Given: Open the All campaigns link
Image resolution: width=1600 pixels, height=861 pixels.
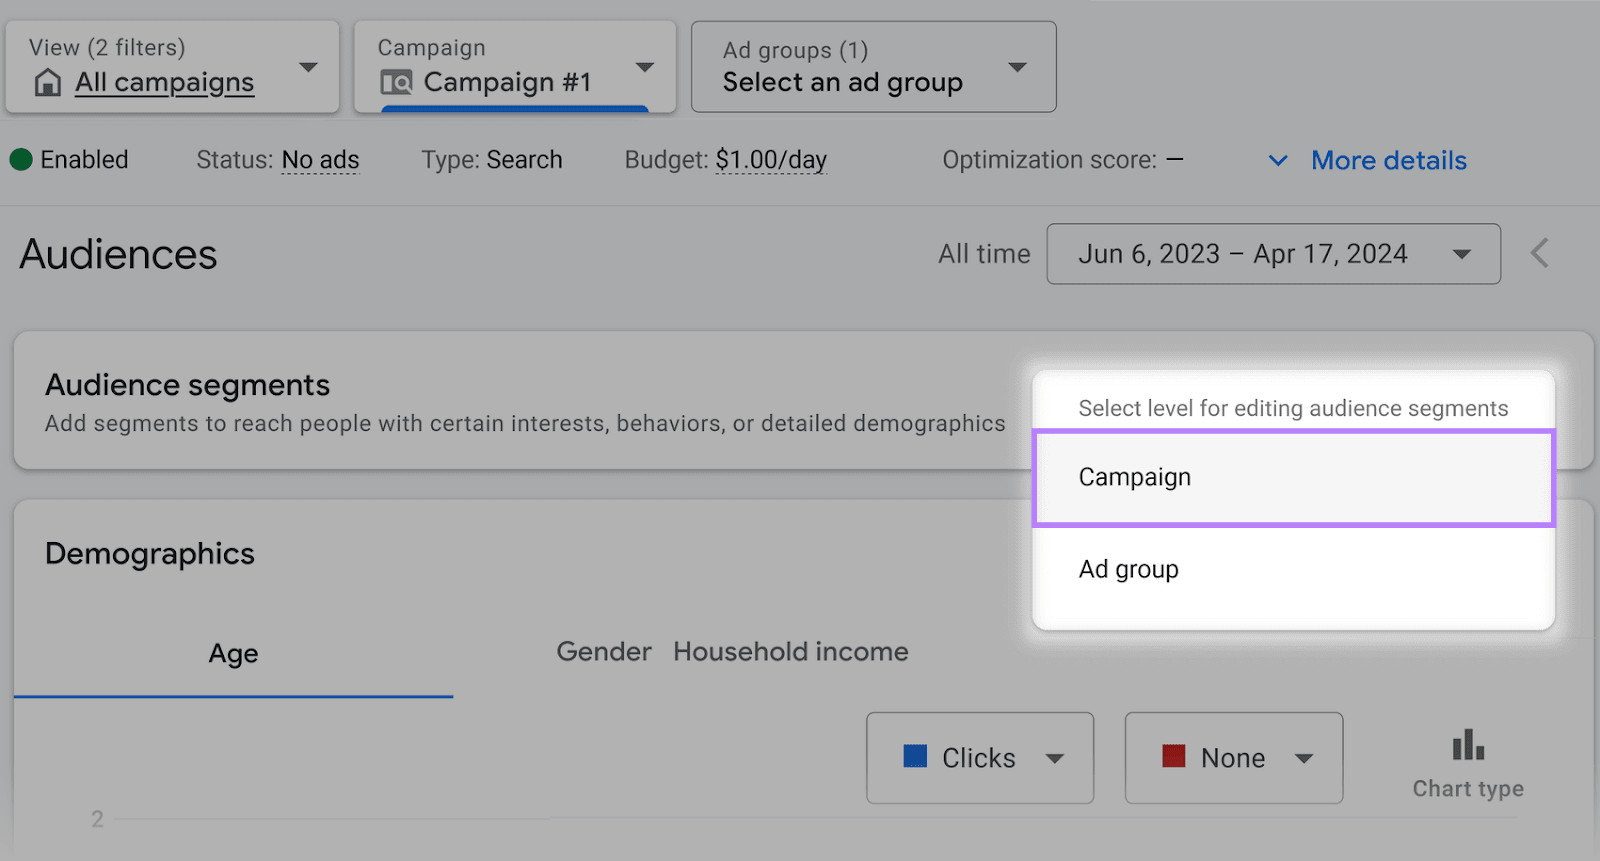Looking at the screenshot, I should 165,83.
